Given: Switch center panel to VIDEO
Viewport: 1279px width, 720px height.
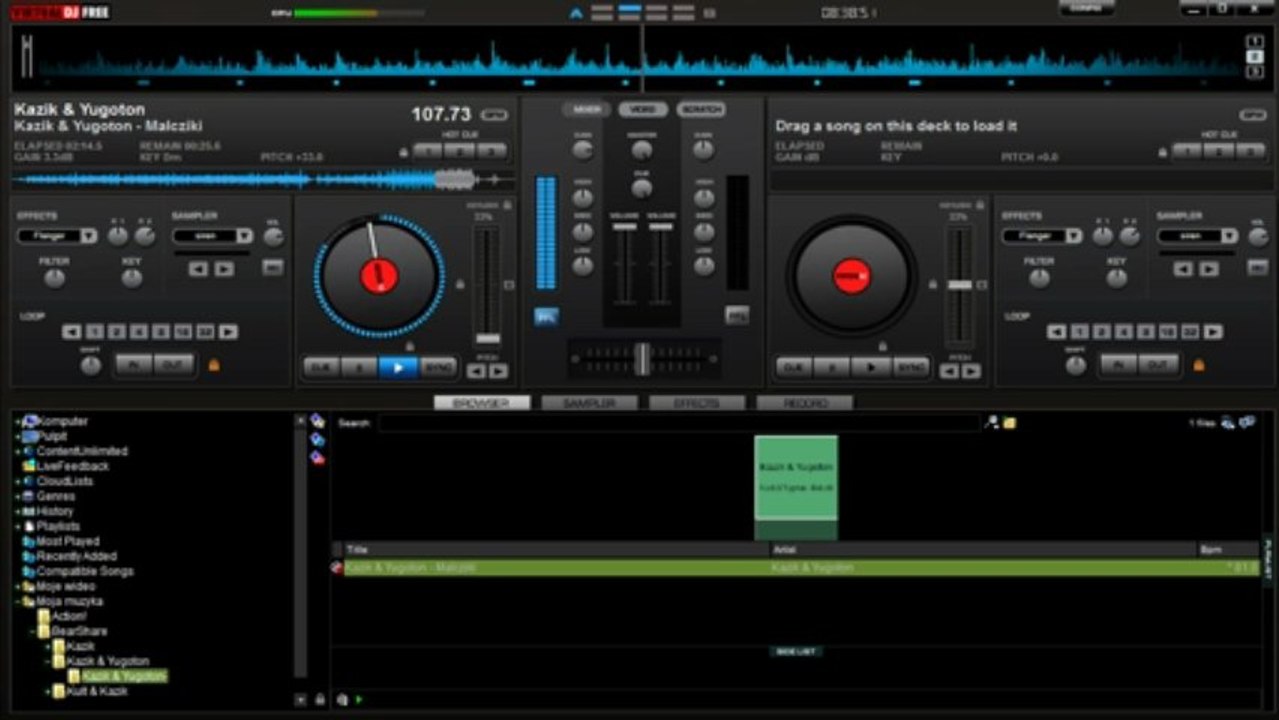Looking at the screenshot, I should coord(643,109).
